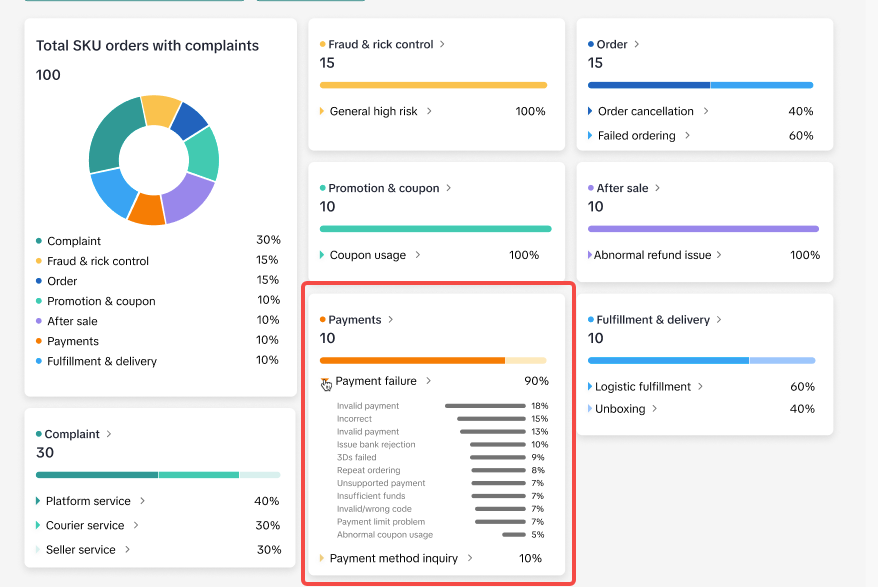Click the large teal Complaint donut segment

pyautogui.click(x=109, y=139)
